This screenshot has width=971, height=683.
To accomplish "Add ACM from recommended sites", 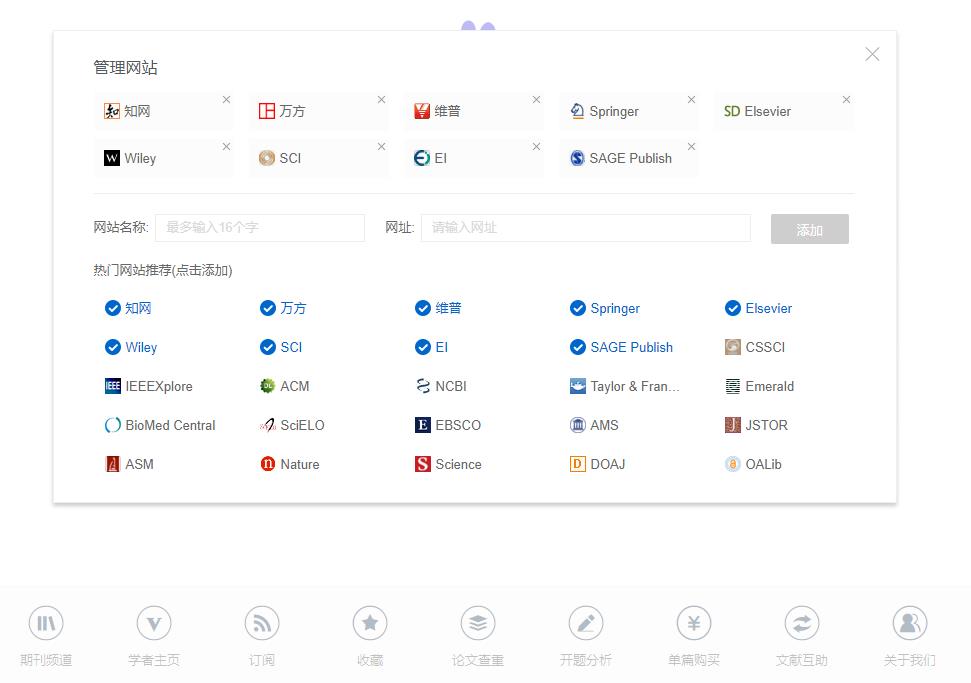I will click(x=284, y=386).
